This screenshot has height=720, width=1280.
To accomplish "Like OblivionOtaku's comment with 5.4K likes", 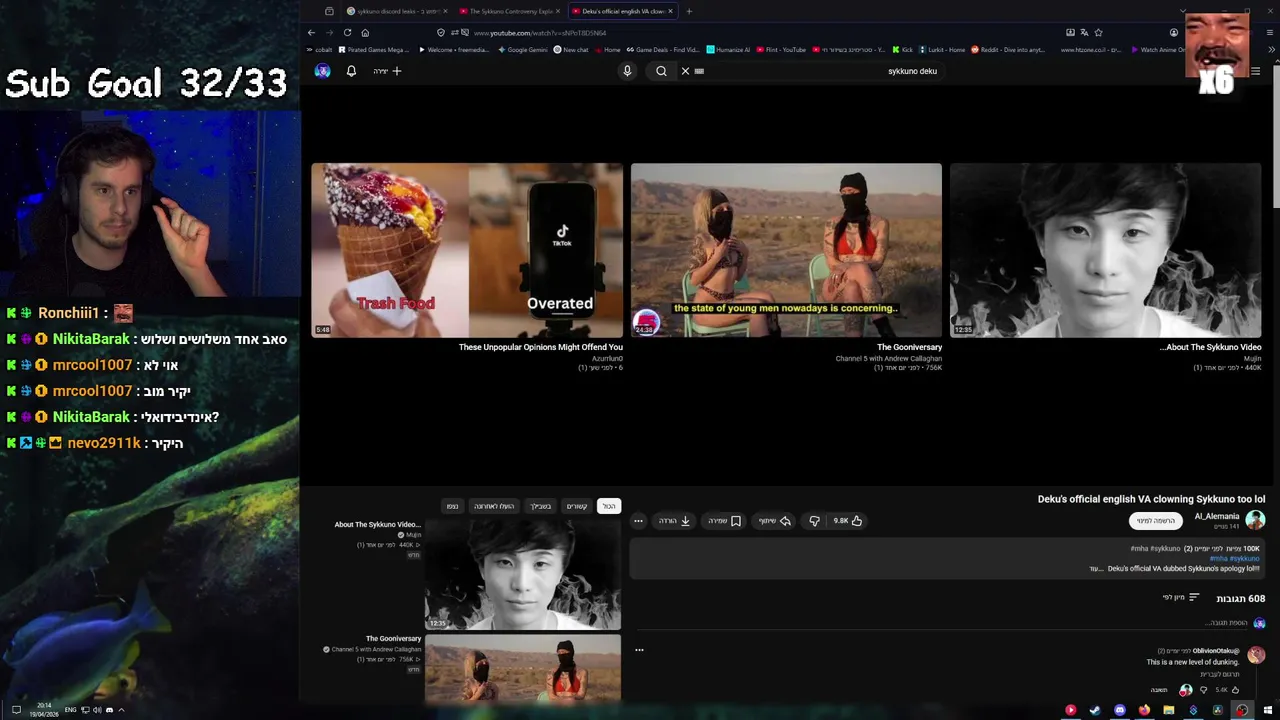I will point(1235,690).
